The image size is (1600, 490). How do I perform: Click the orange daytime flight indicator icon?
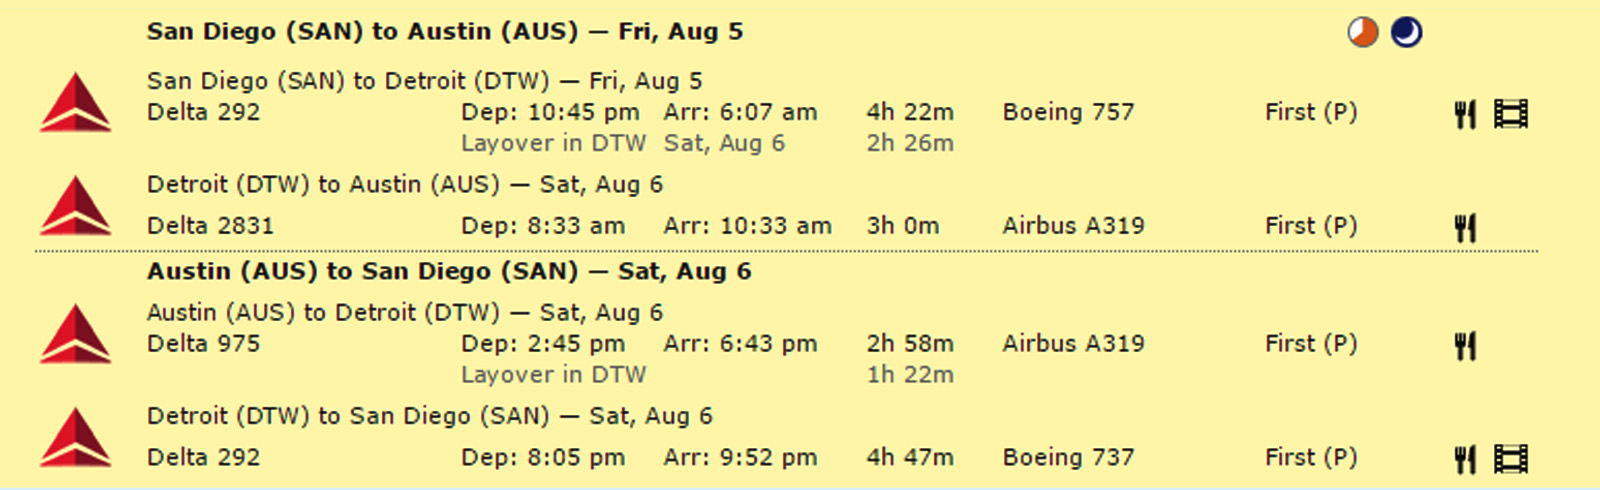point(1363,33)
